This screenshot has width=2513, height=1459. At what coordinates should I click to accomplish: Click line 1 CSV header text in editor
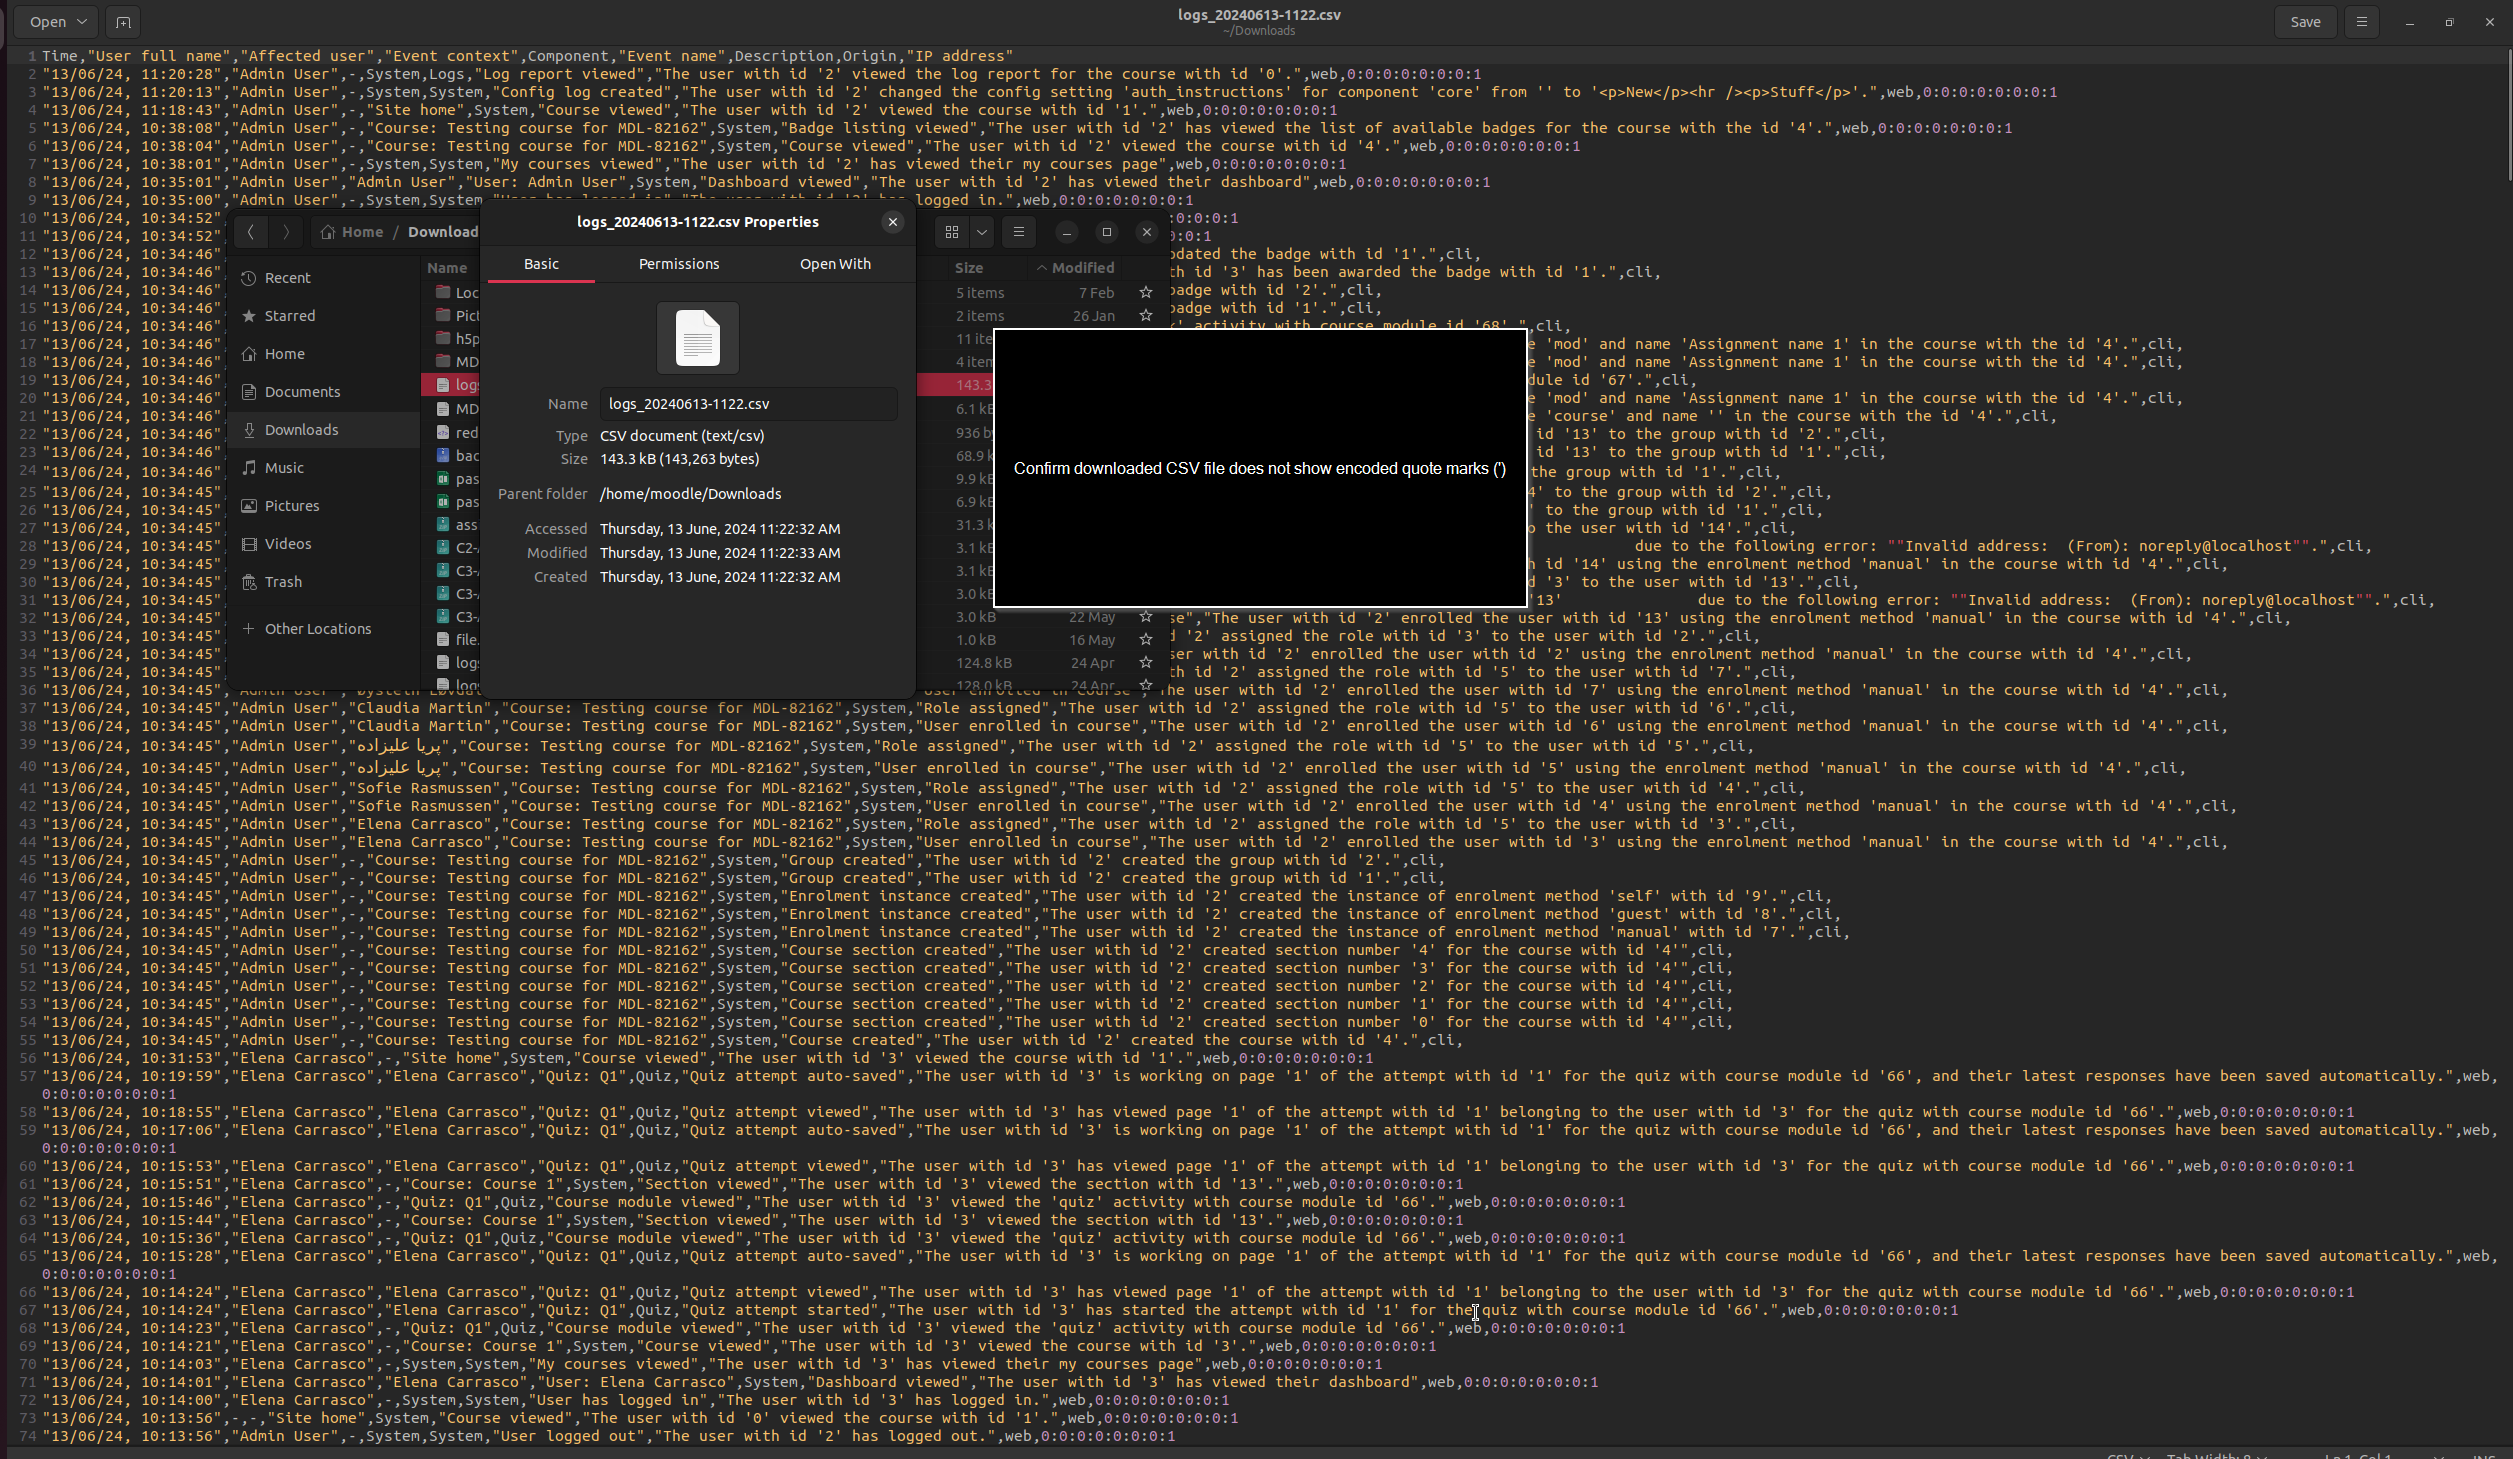(x=527, y=56)
